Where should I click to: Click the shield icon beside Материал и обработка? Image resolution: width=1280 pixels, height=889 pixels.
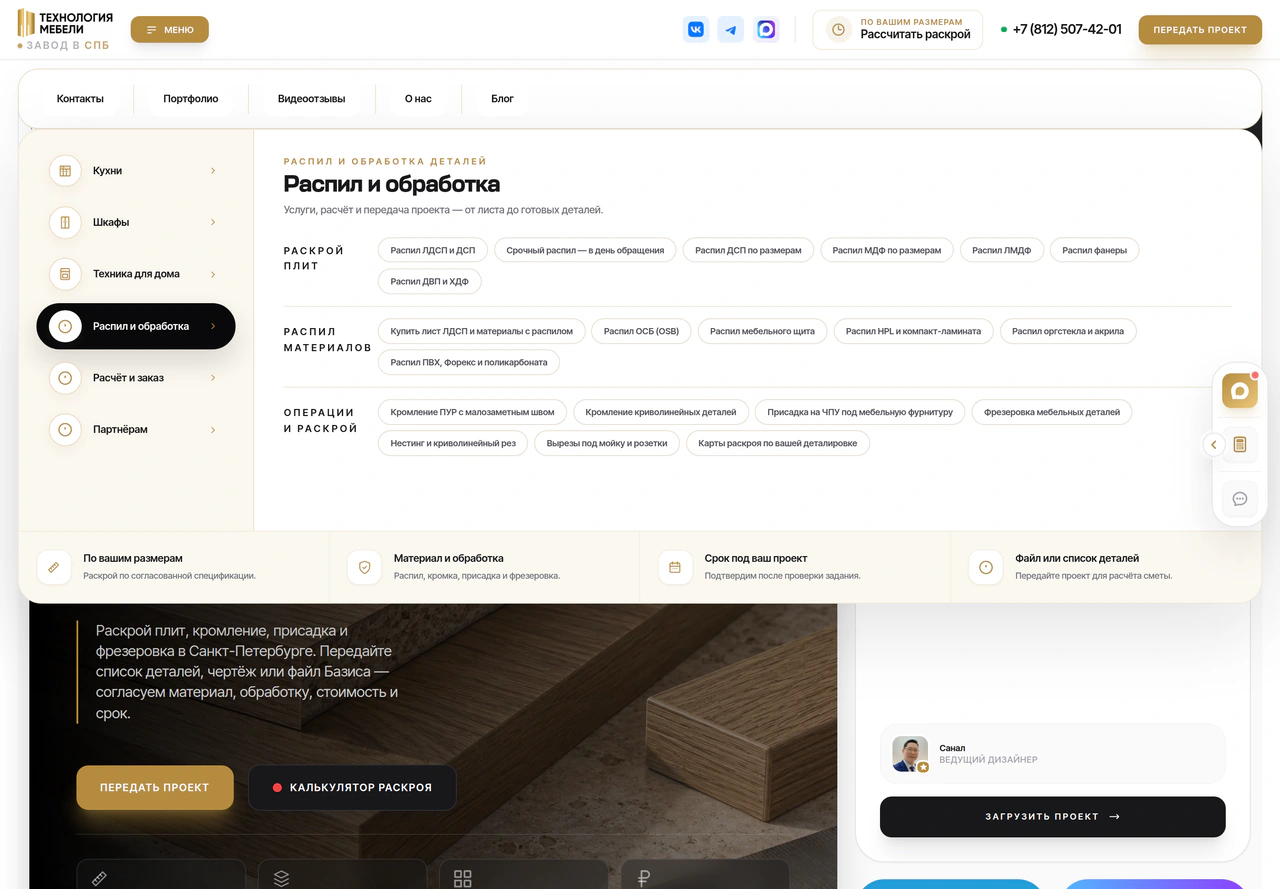[365, 567]
